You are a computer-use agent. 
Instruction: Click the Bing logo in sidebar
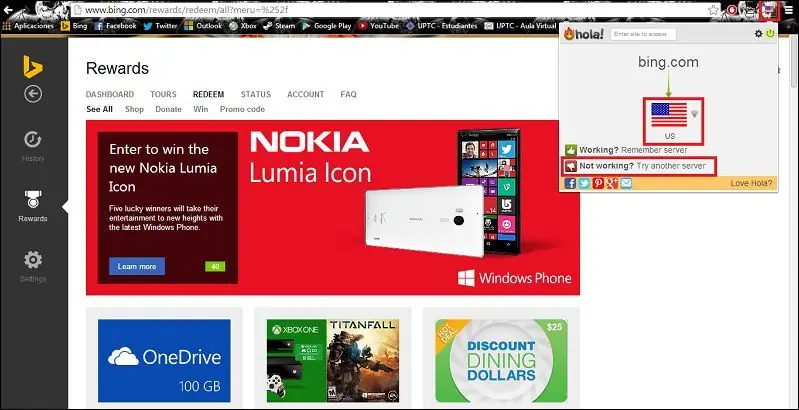[33, 67]
